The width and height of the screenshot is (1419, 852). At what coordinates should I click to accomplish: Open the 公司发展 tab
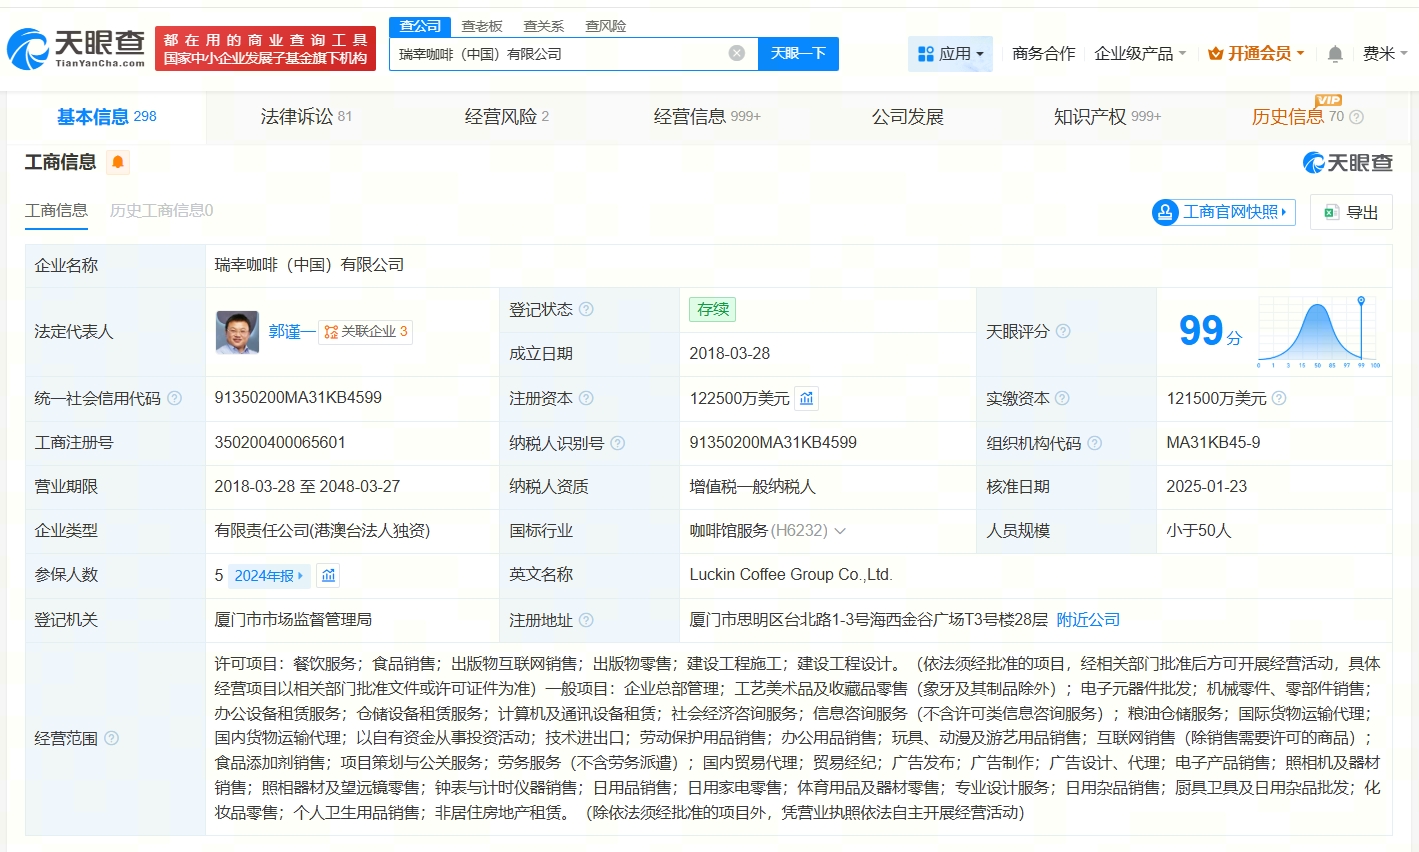click(x=908, y=117)
